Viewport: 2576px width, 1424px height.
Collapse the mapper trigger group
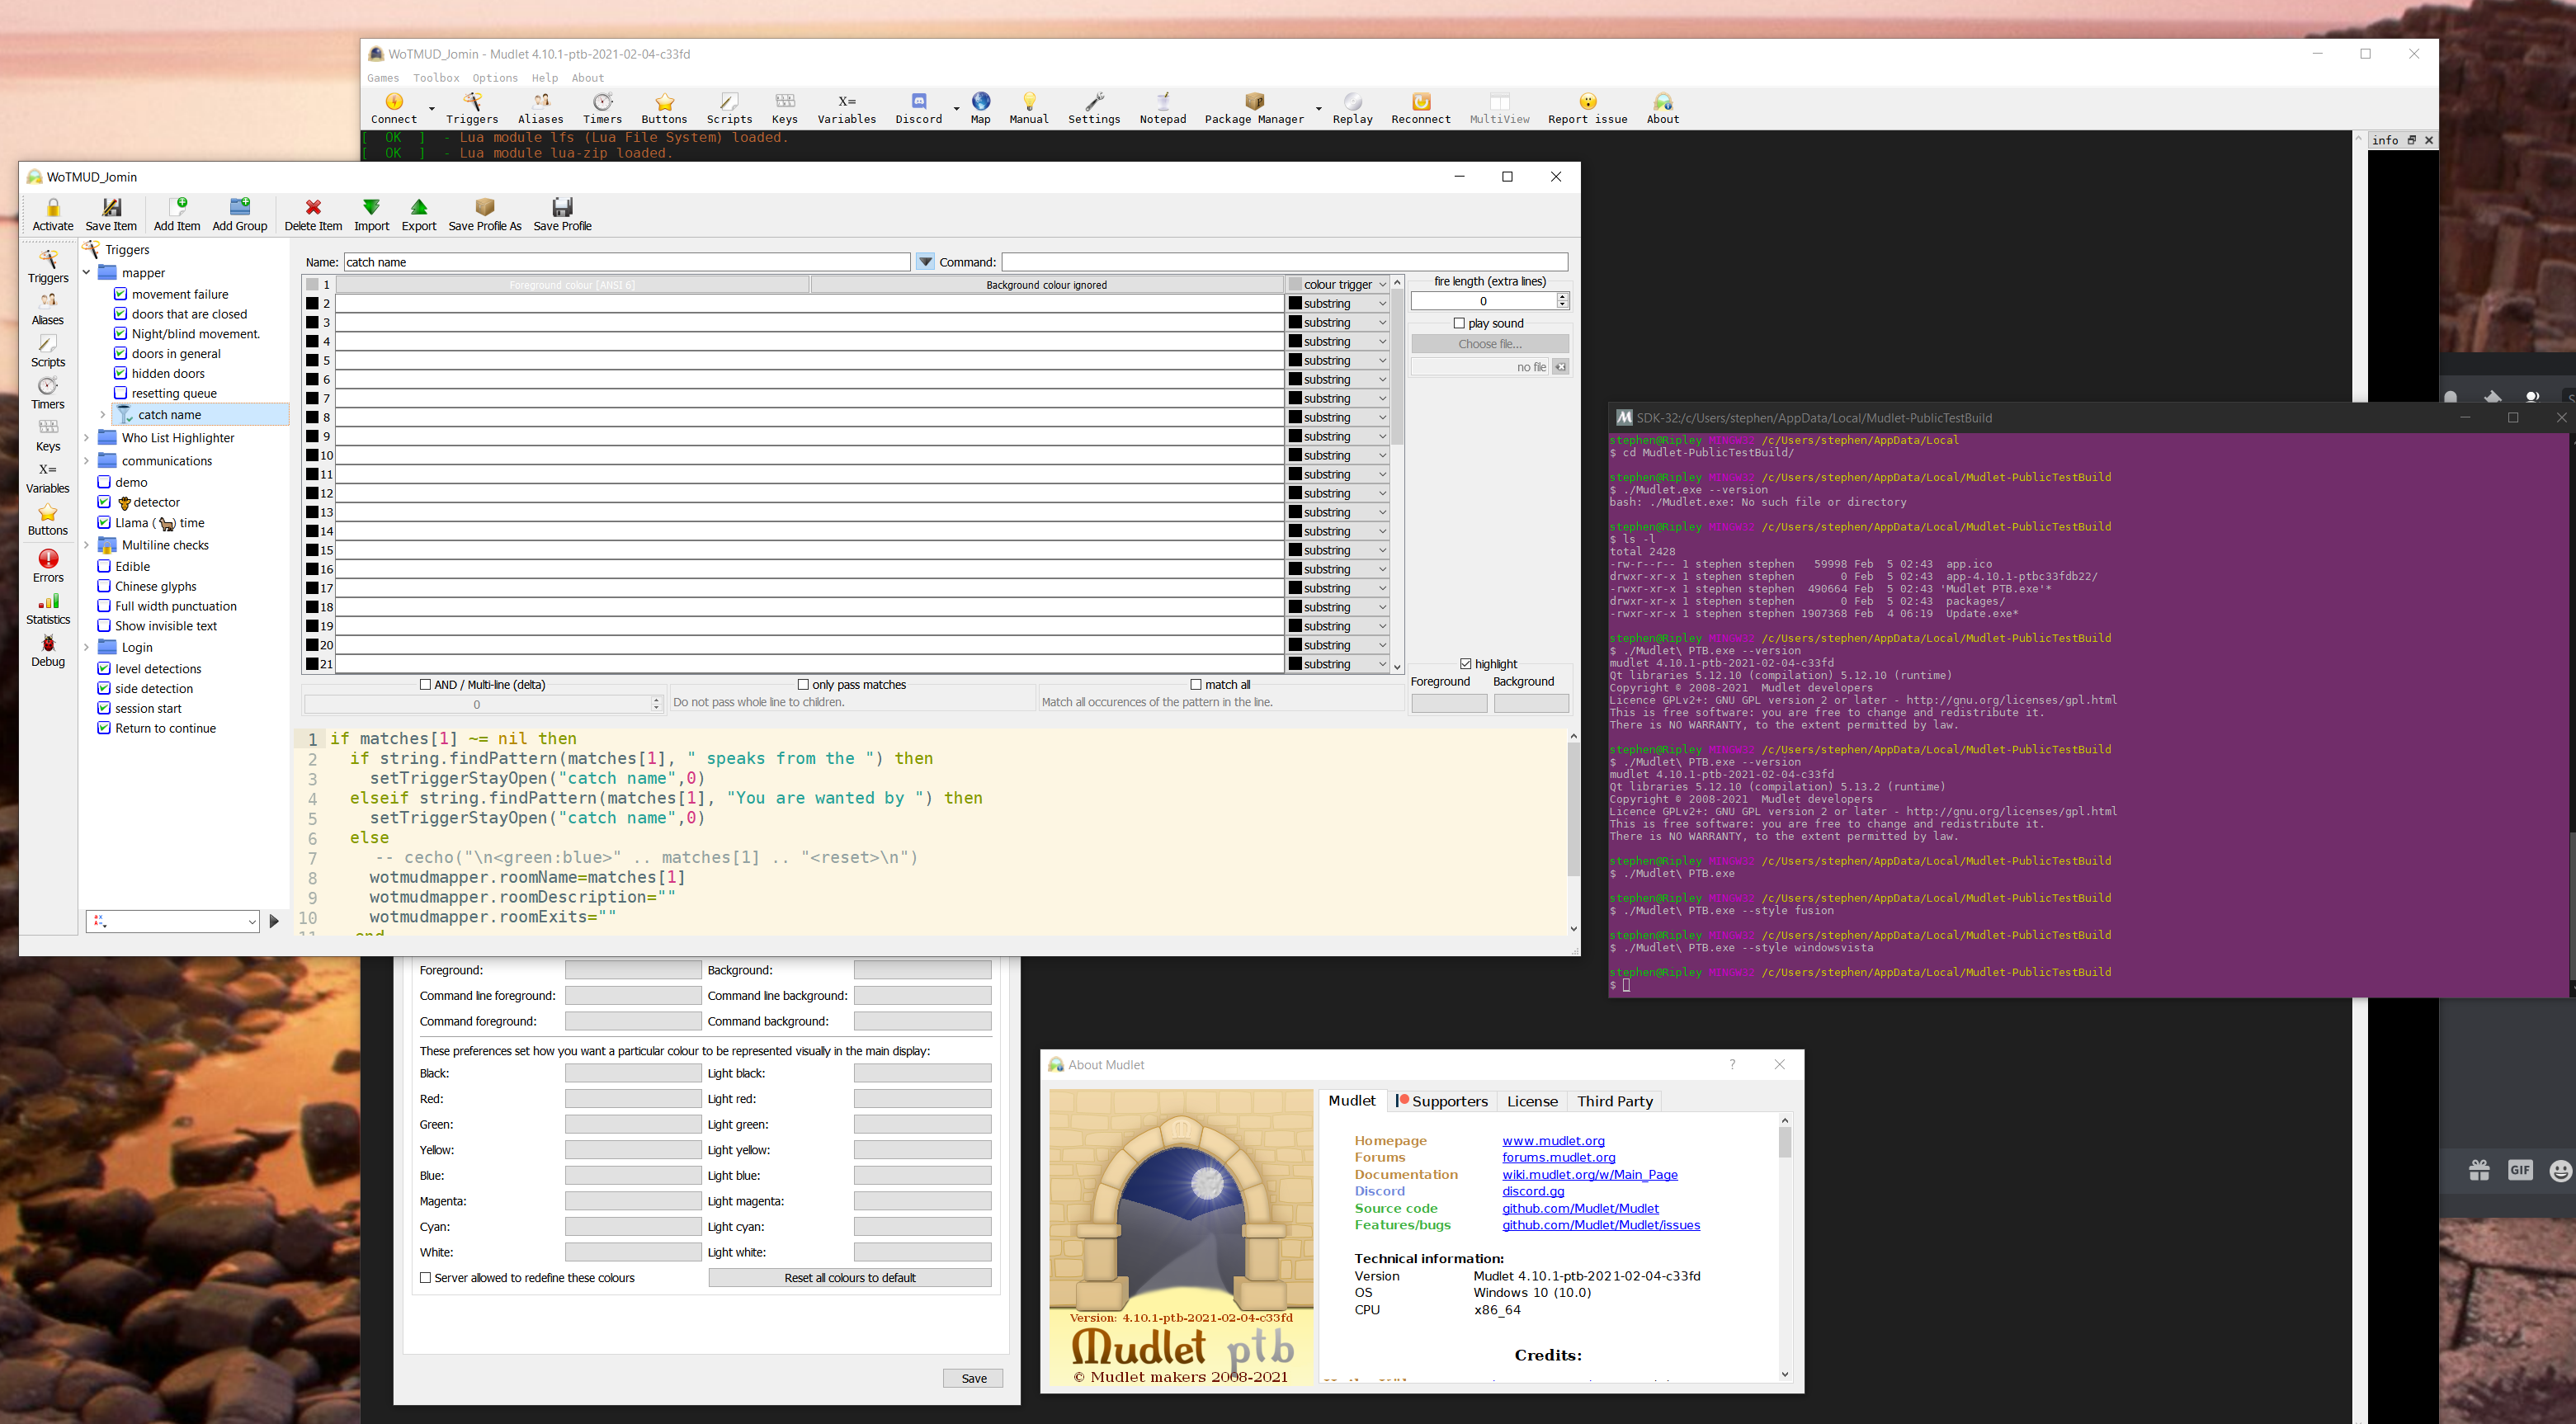click(86, 272)
